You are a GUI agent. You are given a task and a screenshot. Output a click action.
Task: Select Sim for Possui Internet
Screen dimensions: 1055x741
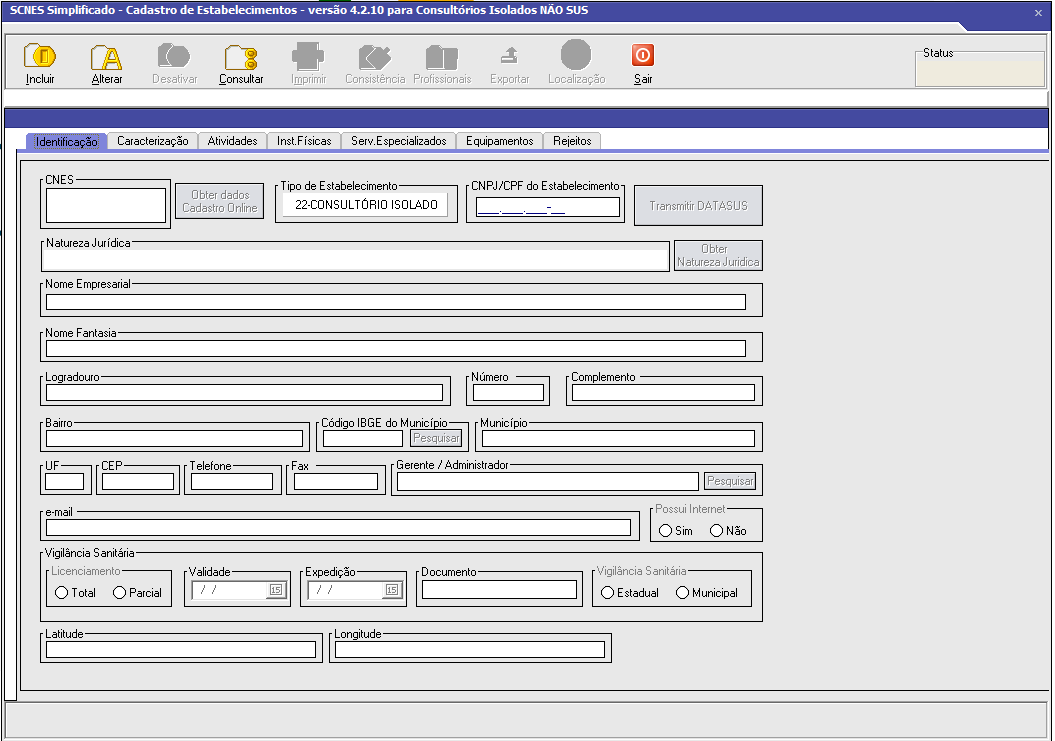665,531
